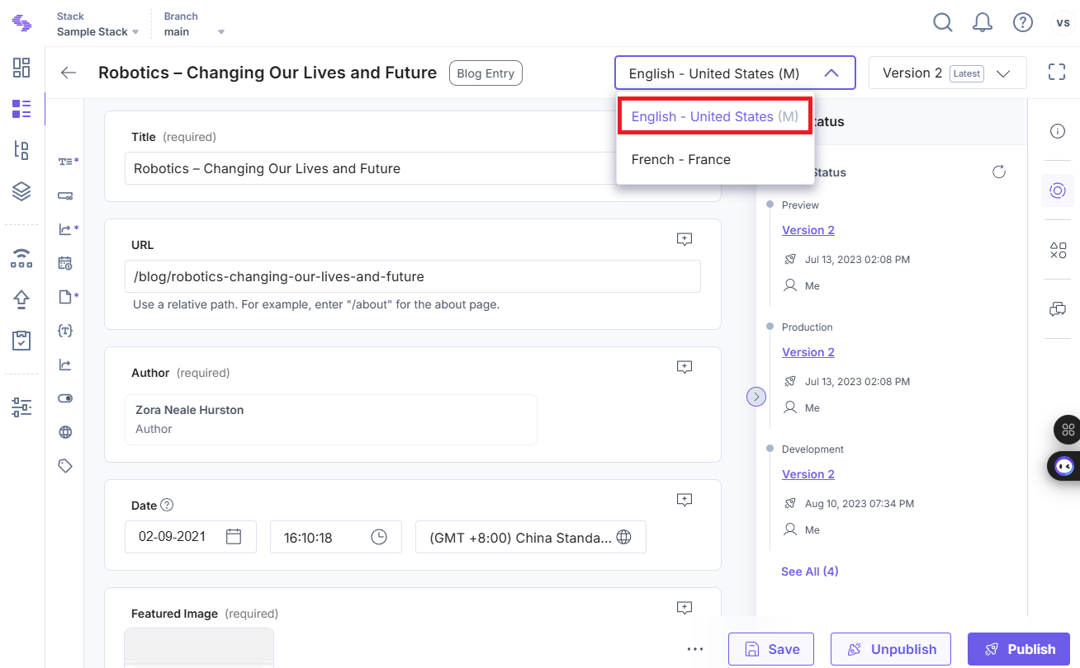Open the Status target icon in right rail
Screen dimensions: 1080x668
[1057, 190]
